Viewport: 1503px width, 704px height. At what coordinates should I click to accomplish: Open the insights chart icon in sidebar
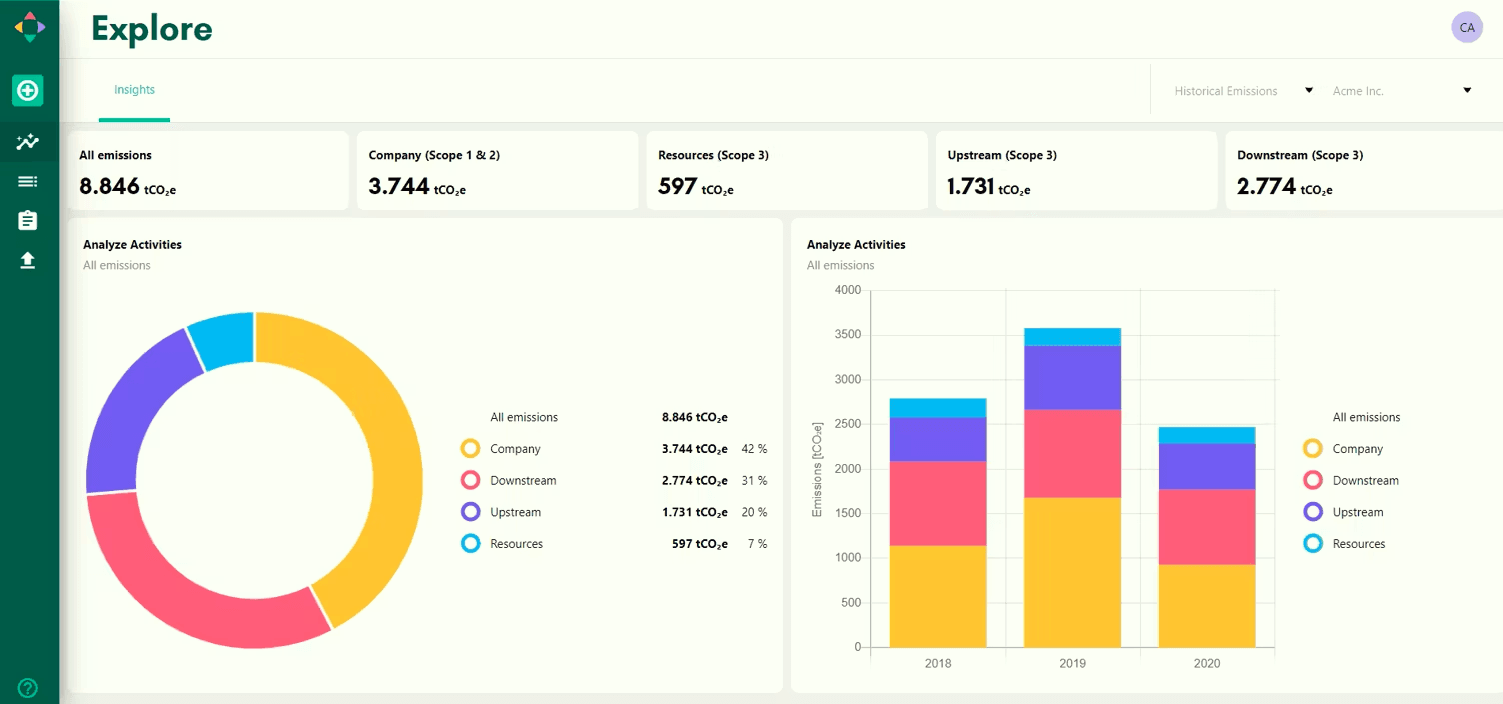click(28, 142)
